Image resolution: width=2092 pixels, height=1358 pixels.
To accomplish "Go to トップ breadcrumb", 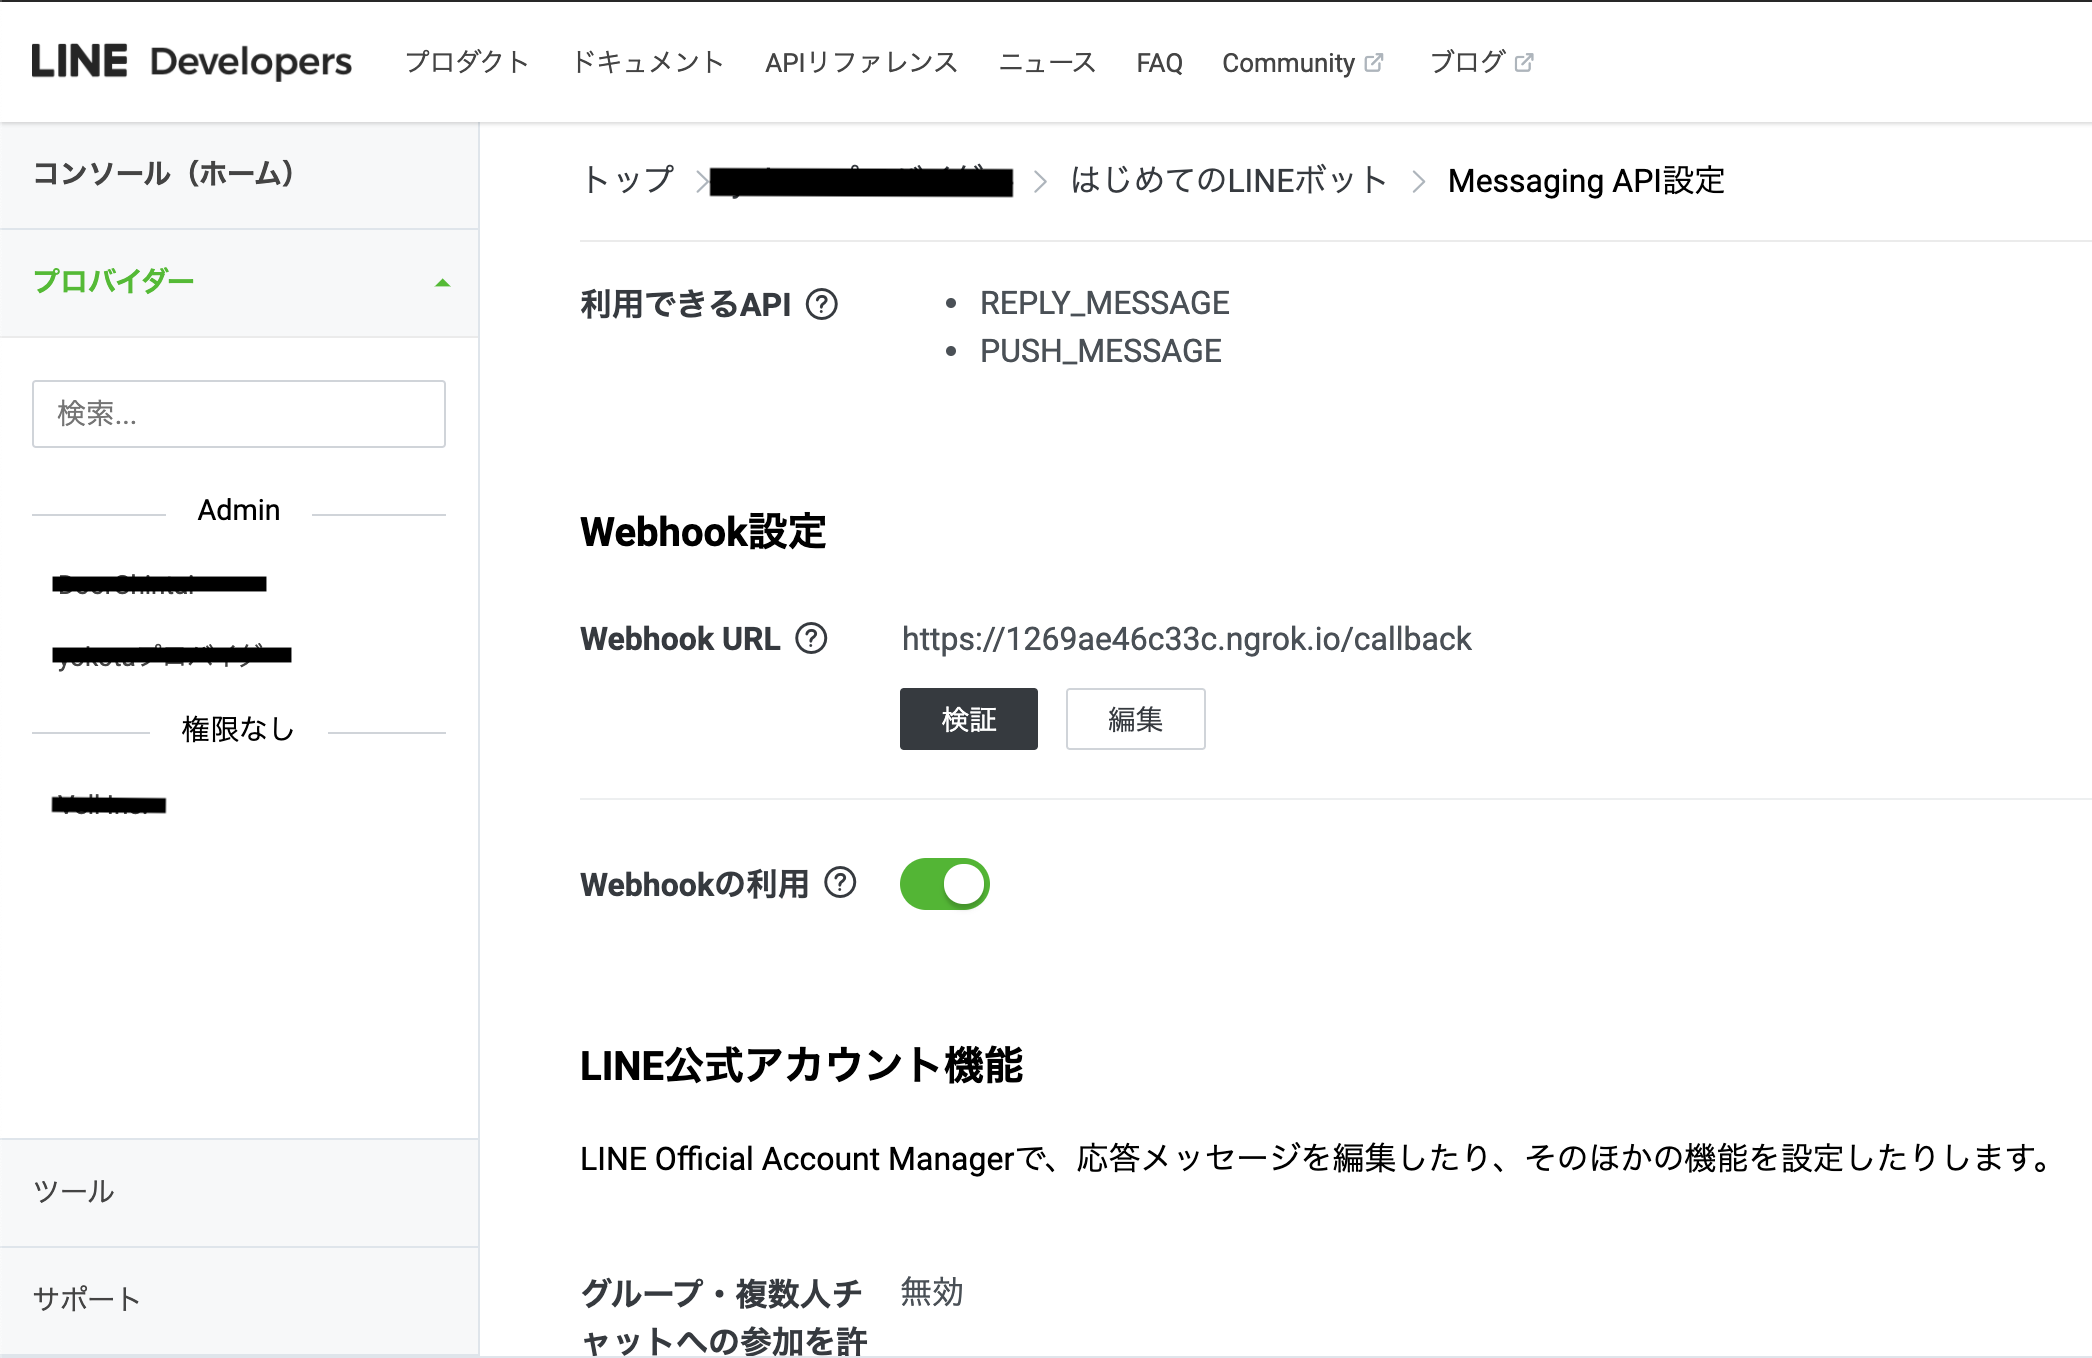I will 628,180.
